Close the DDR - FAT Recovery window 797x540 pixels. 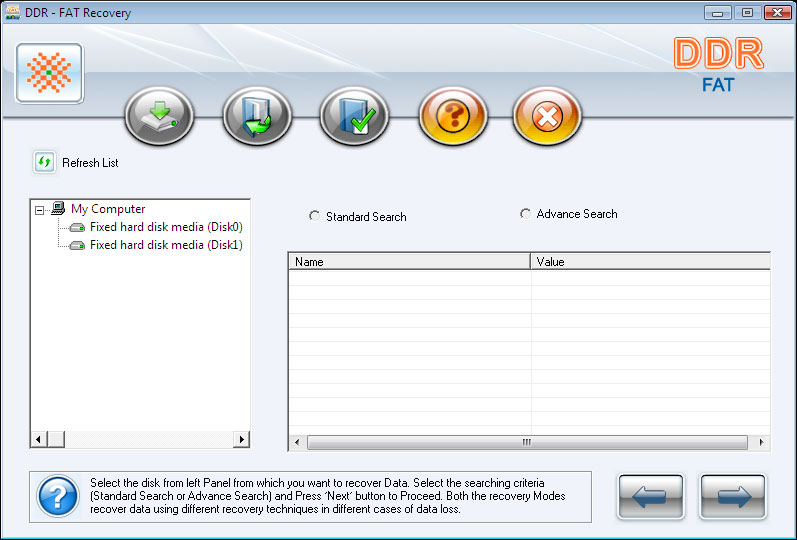point(778,13)
